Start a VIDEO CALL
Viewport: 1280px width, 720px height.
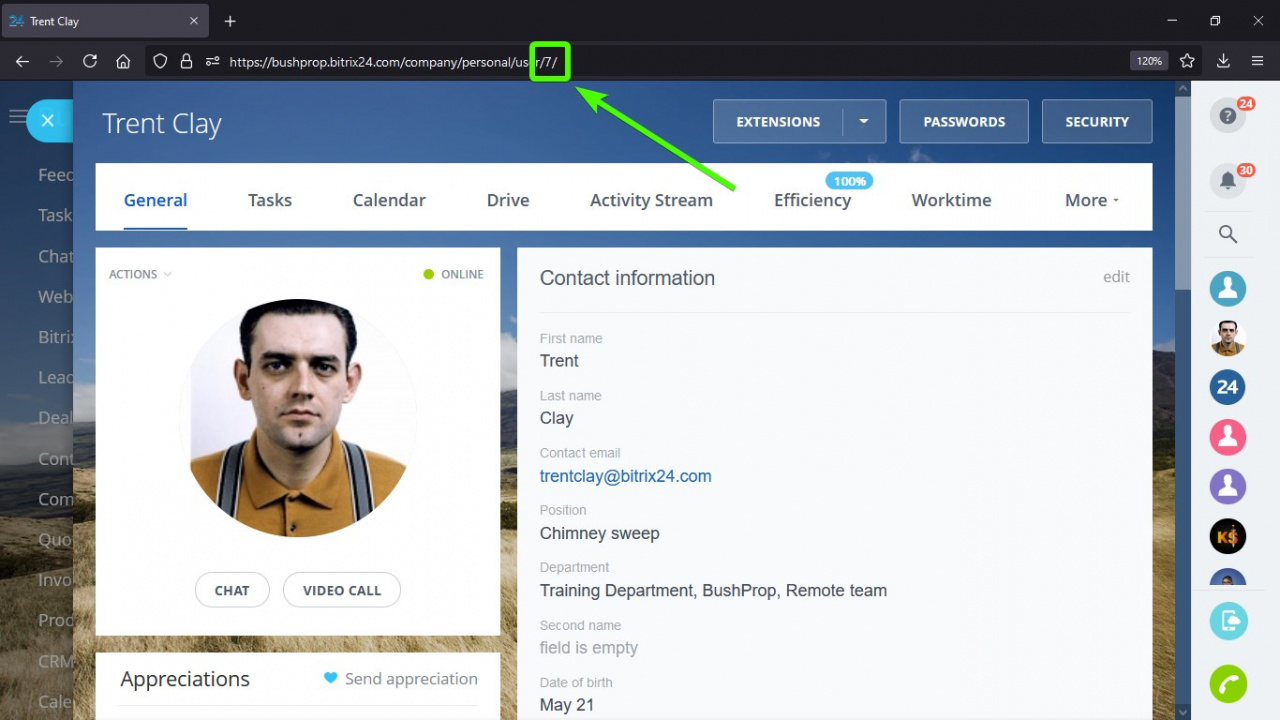342,590
